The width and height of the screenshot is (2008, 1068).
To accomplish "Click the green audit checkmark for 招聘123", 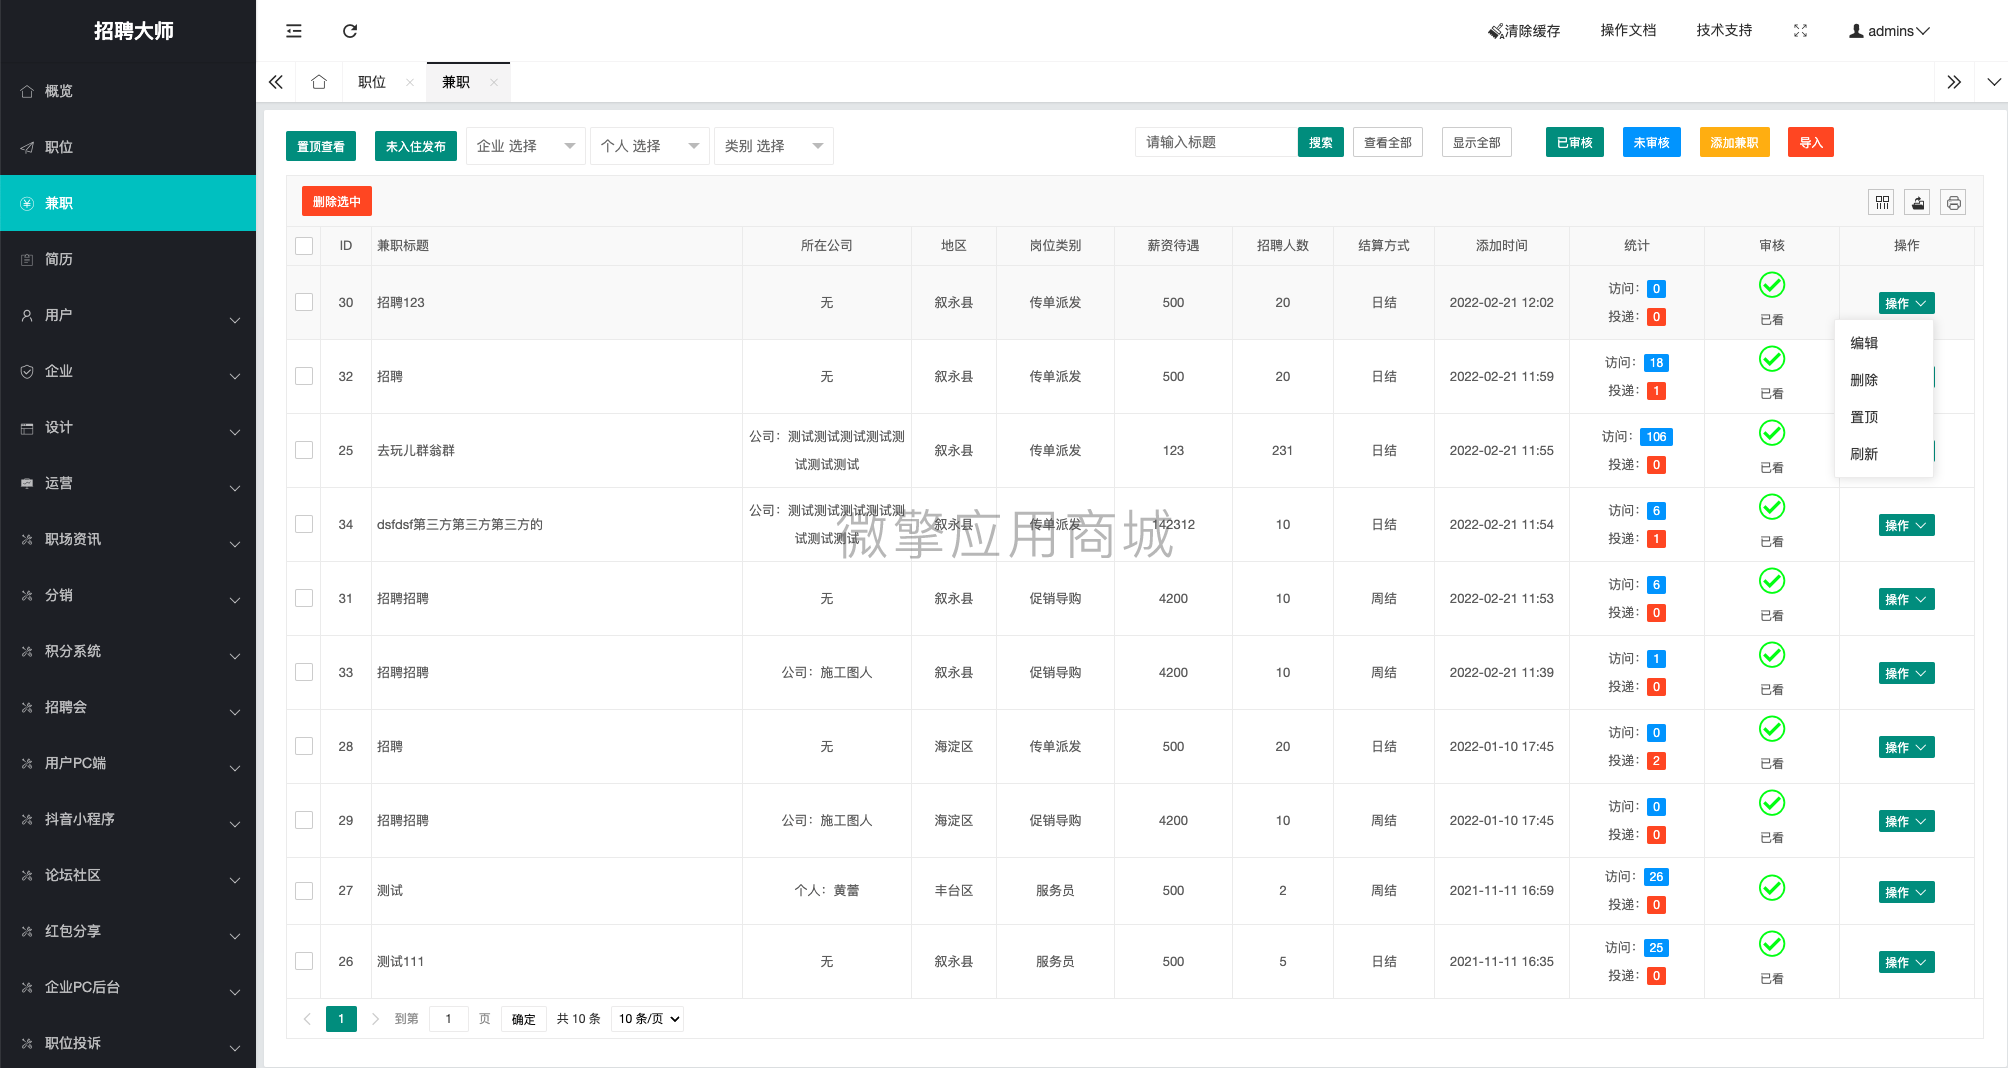I will point(1771,286).
